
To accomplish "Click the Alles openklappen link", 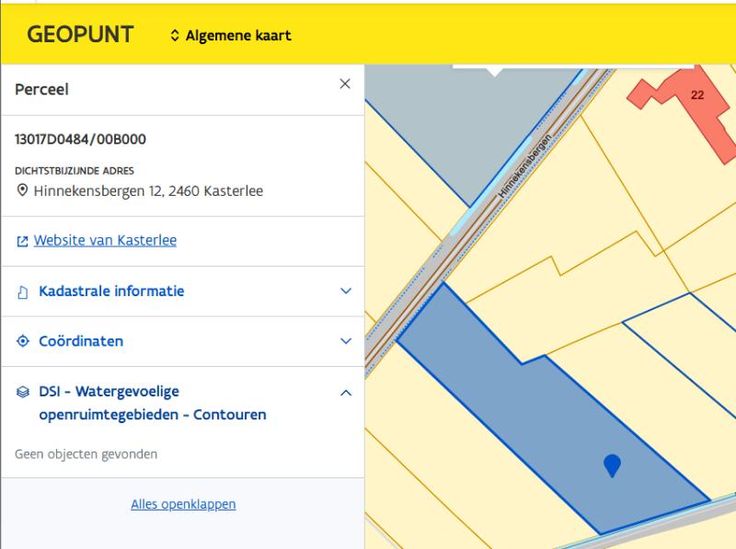I will pos(183,504).
